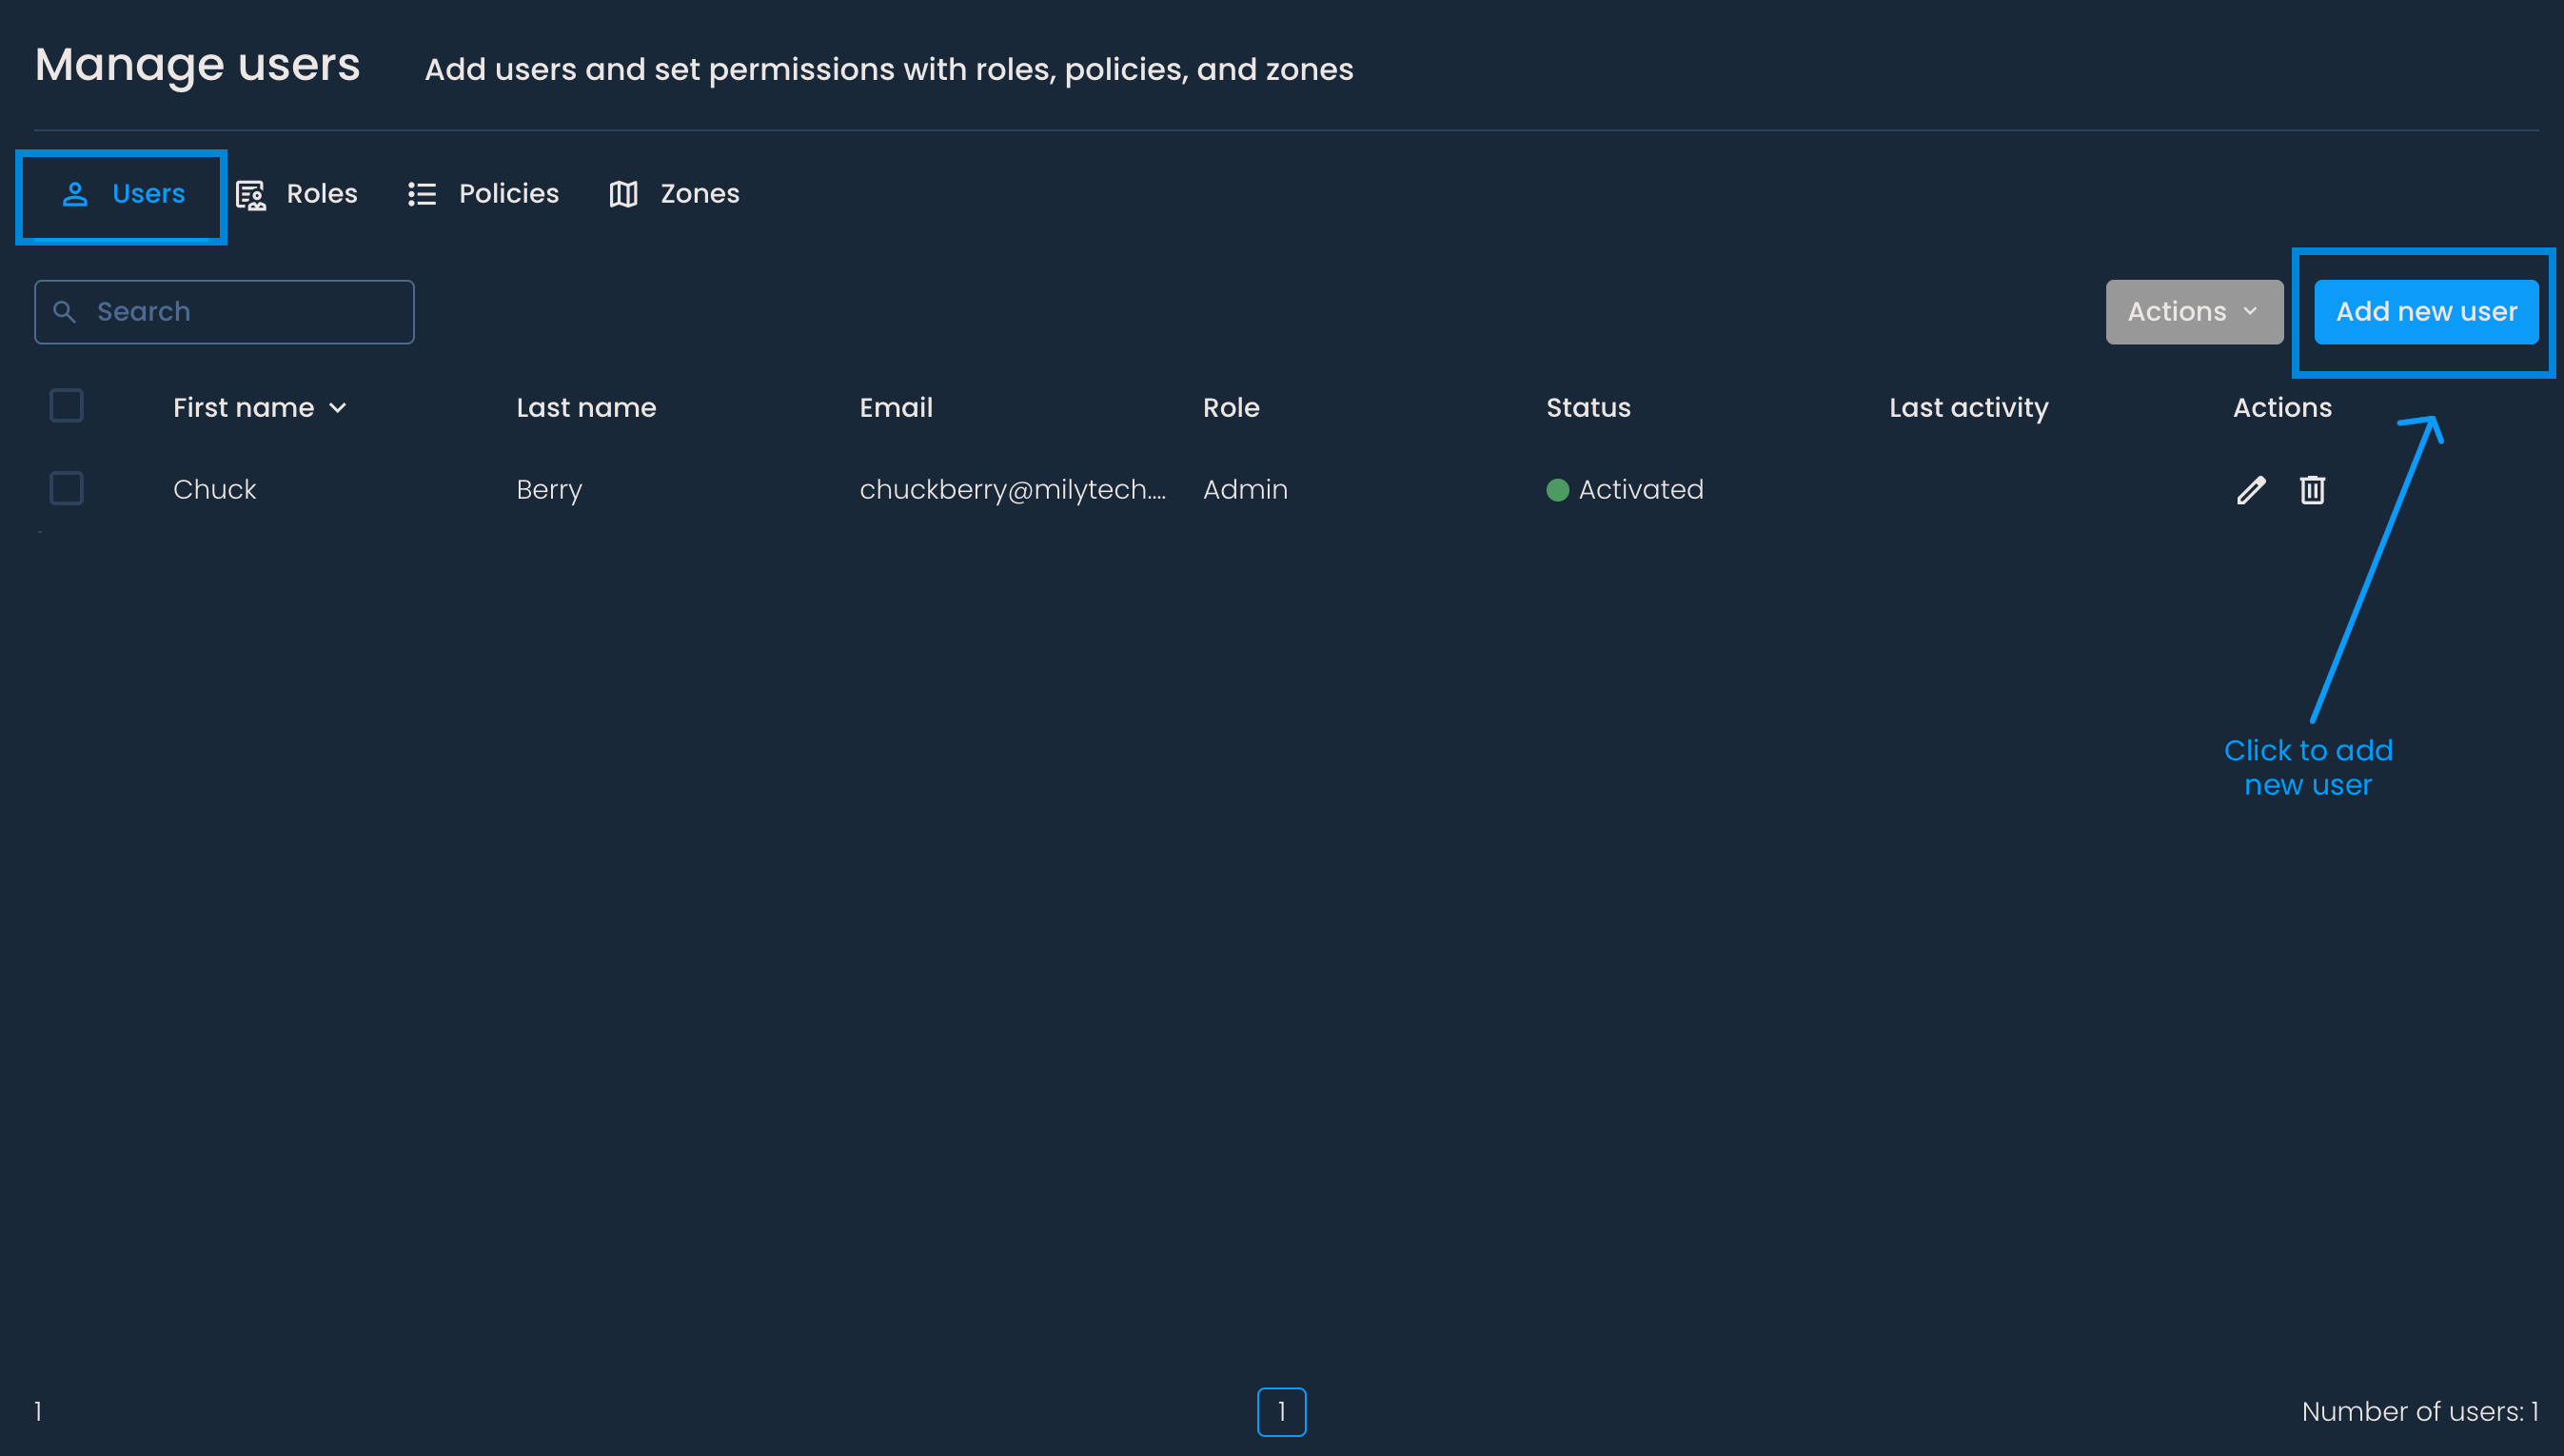
Task: Click the pencil edit icon for Chuck
Action: pyautogui.click(x=2250, y=490)
